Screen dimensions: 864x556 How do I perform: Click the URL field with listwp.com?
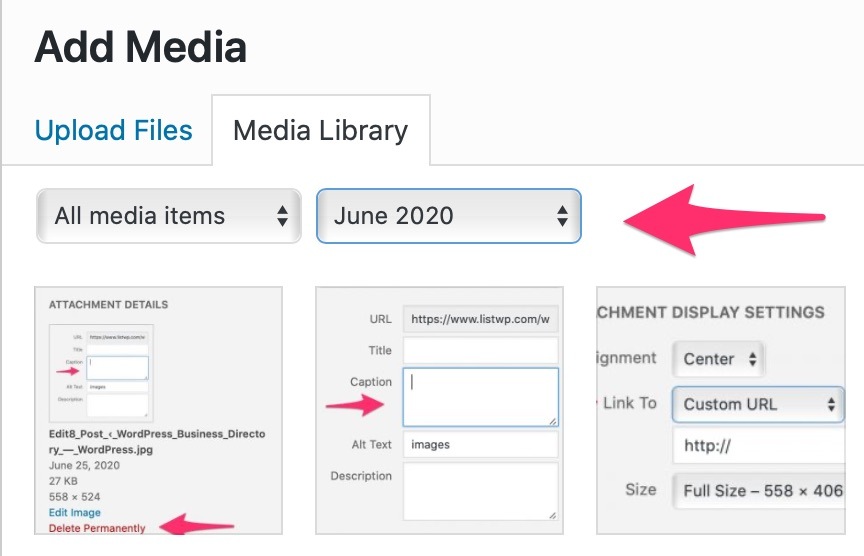[480, 319]
